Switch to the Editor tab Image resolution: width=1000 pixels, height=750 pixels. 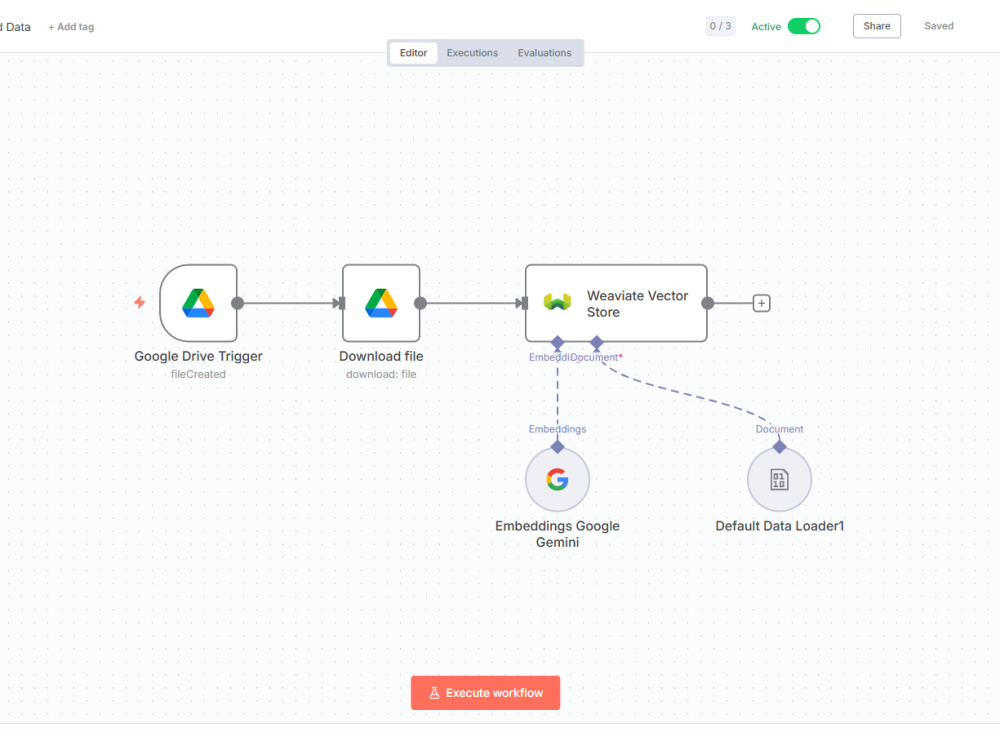click(413, 53)
